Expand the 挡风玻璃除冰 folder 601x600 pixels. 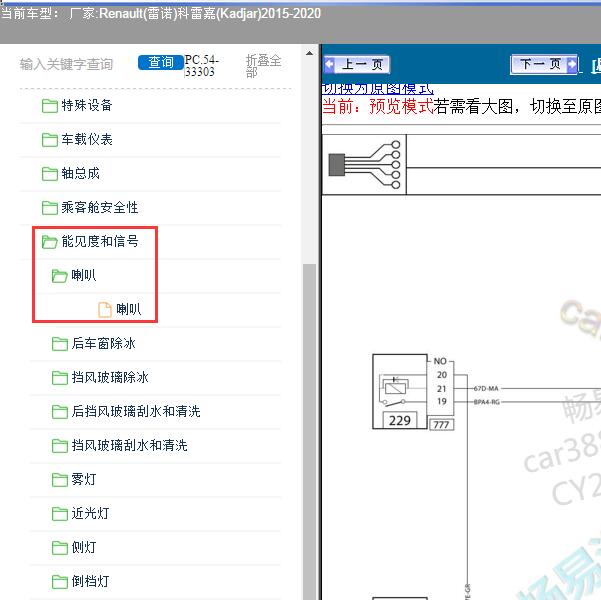[110, 378]
